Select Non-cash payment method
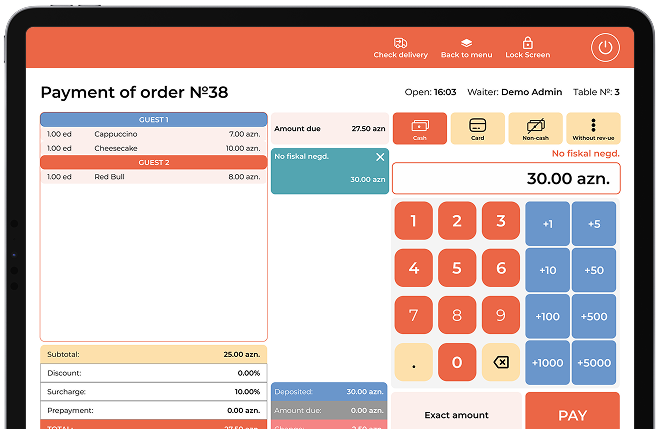This screenshot has height=429, width=660. pyautogui.click(x=535, y=128)
